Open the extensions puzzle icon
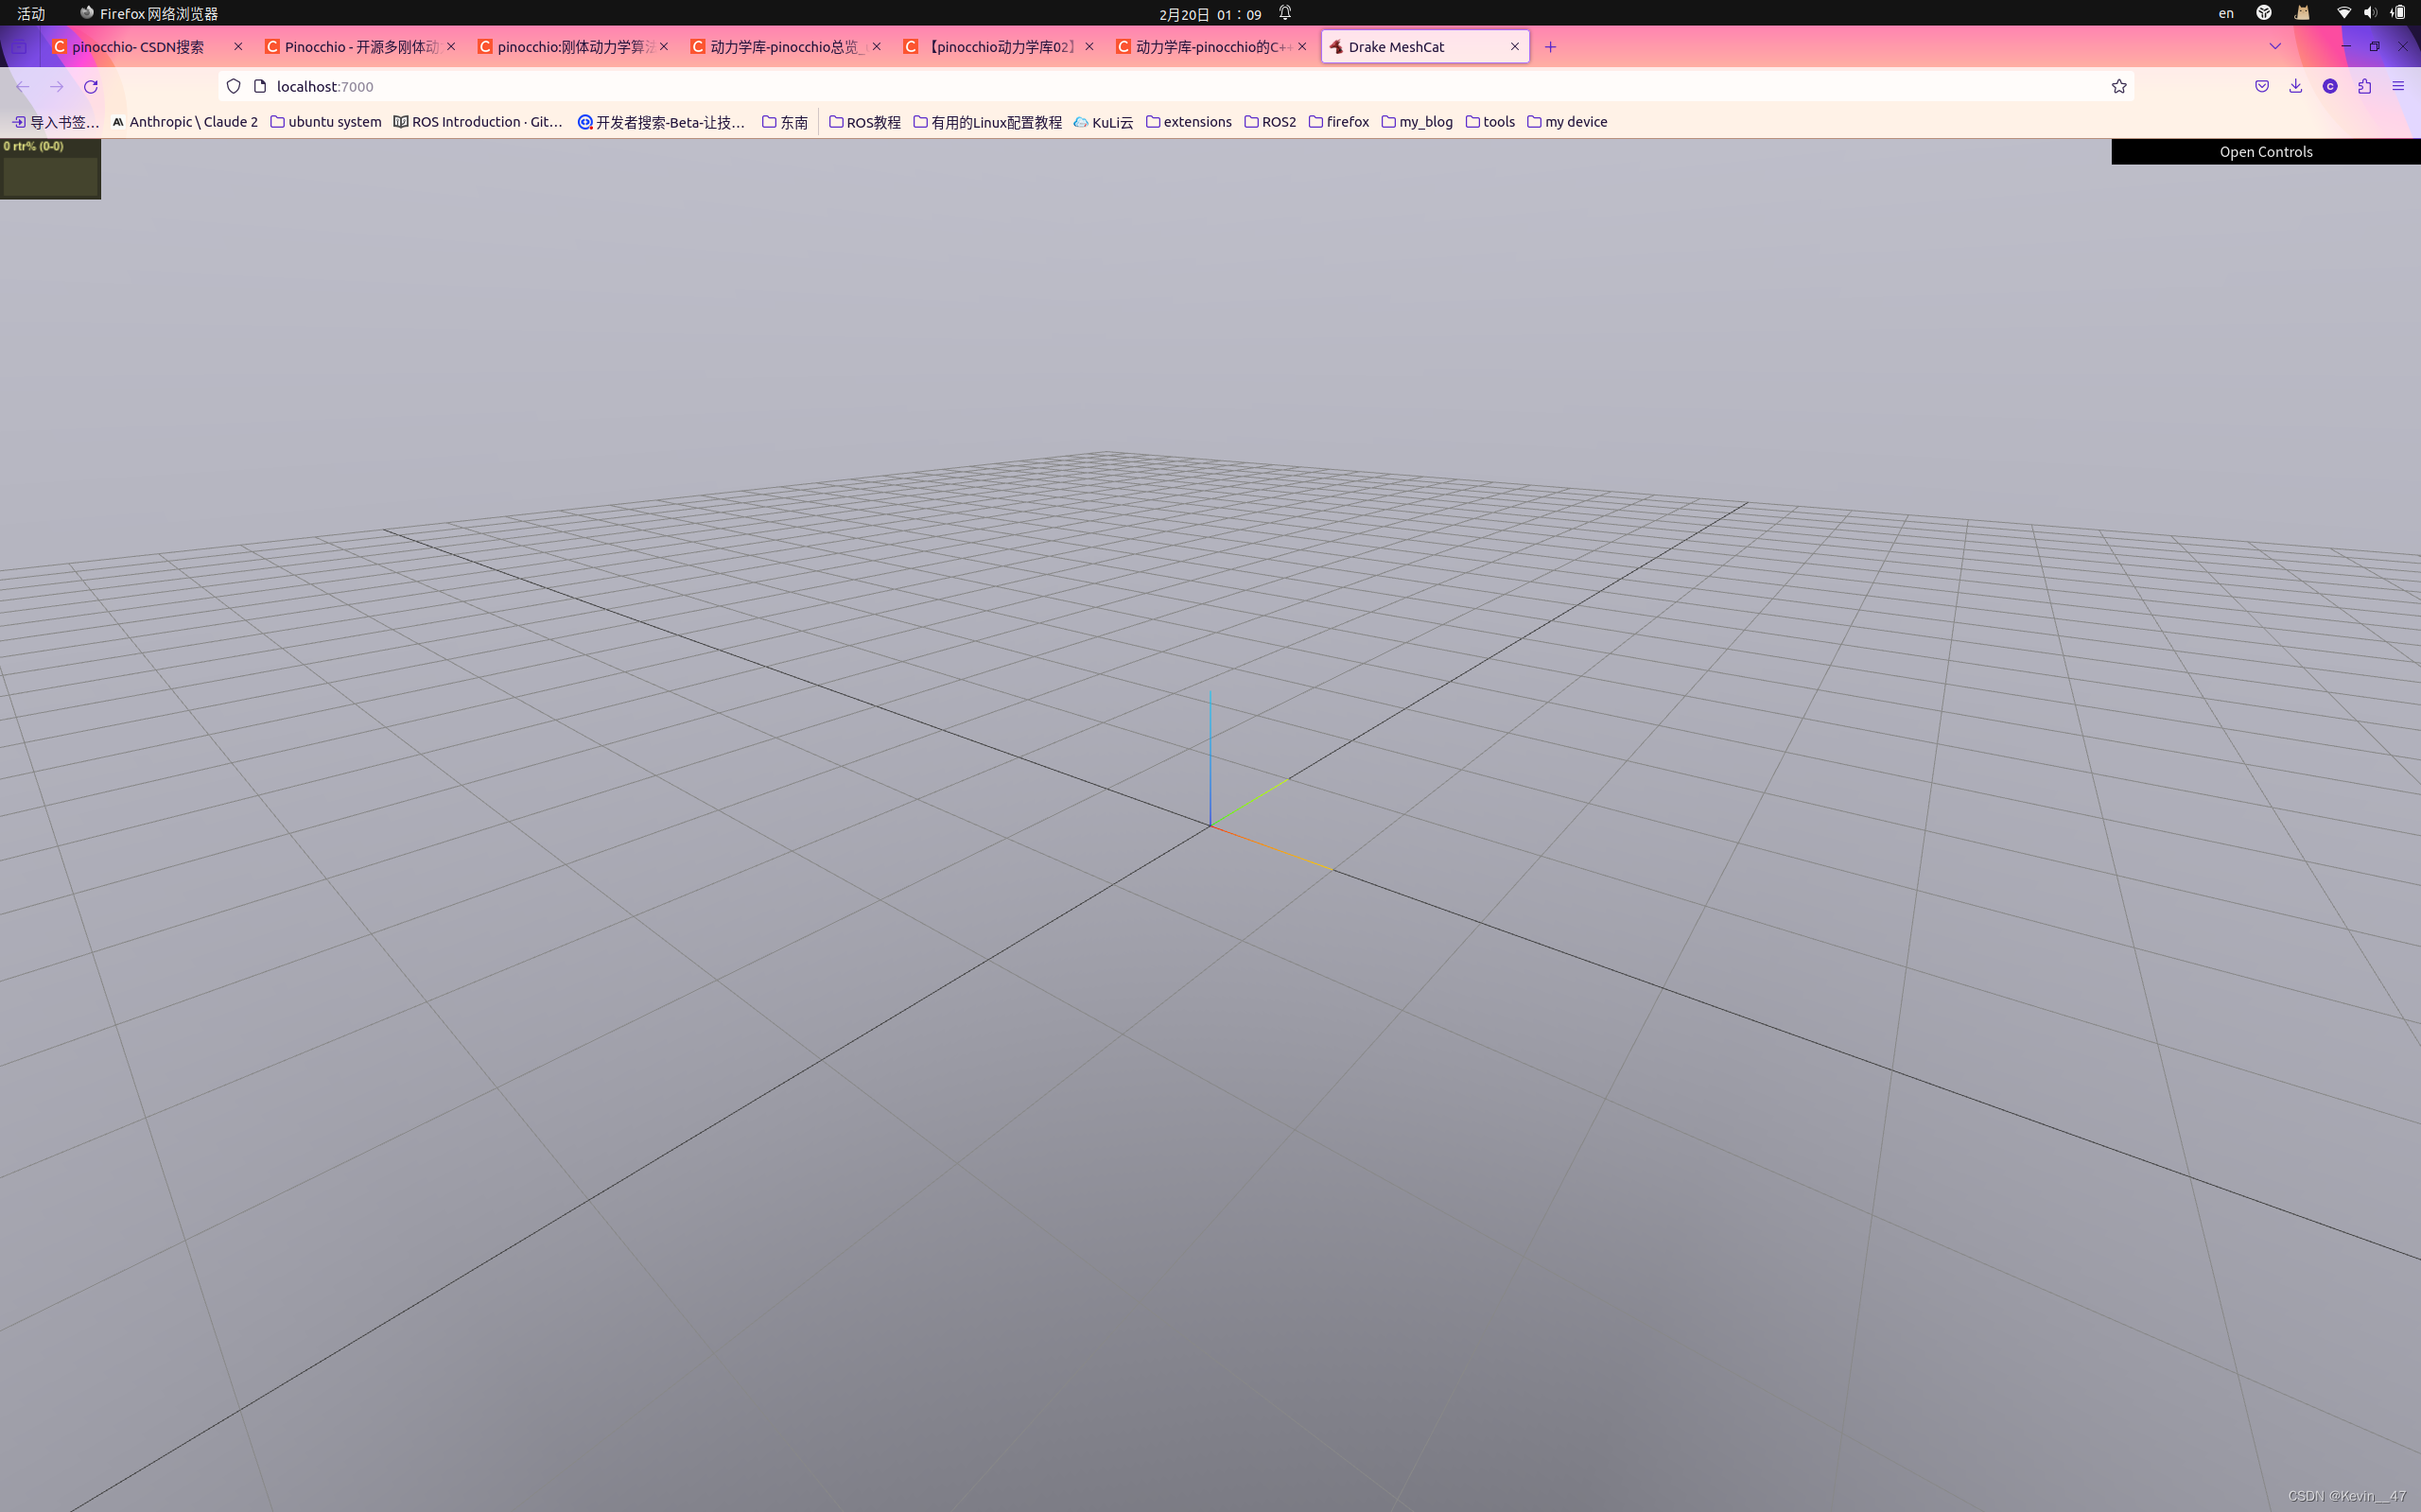 pos(2364,87)
